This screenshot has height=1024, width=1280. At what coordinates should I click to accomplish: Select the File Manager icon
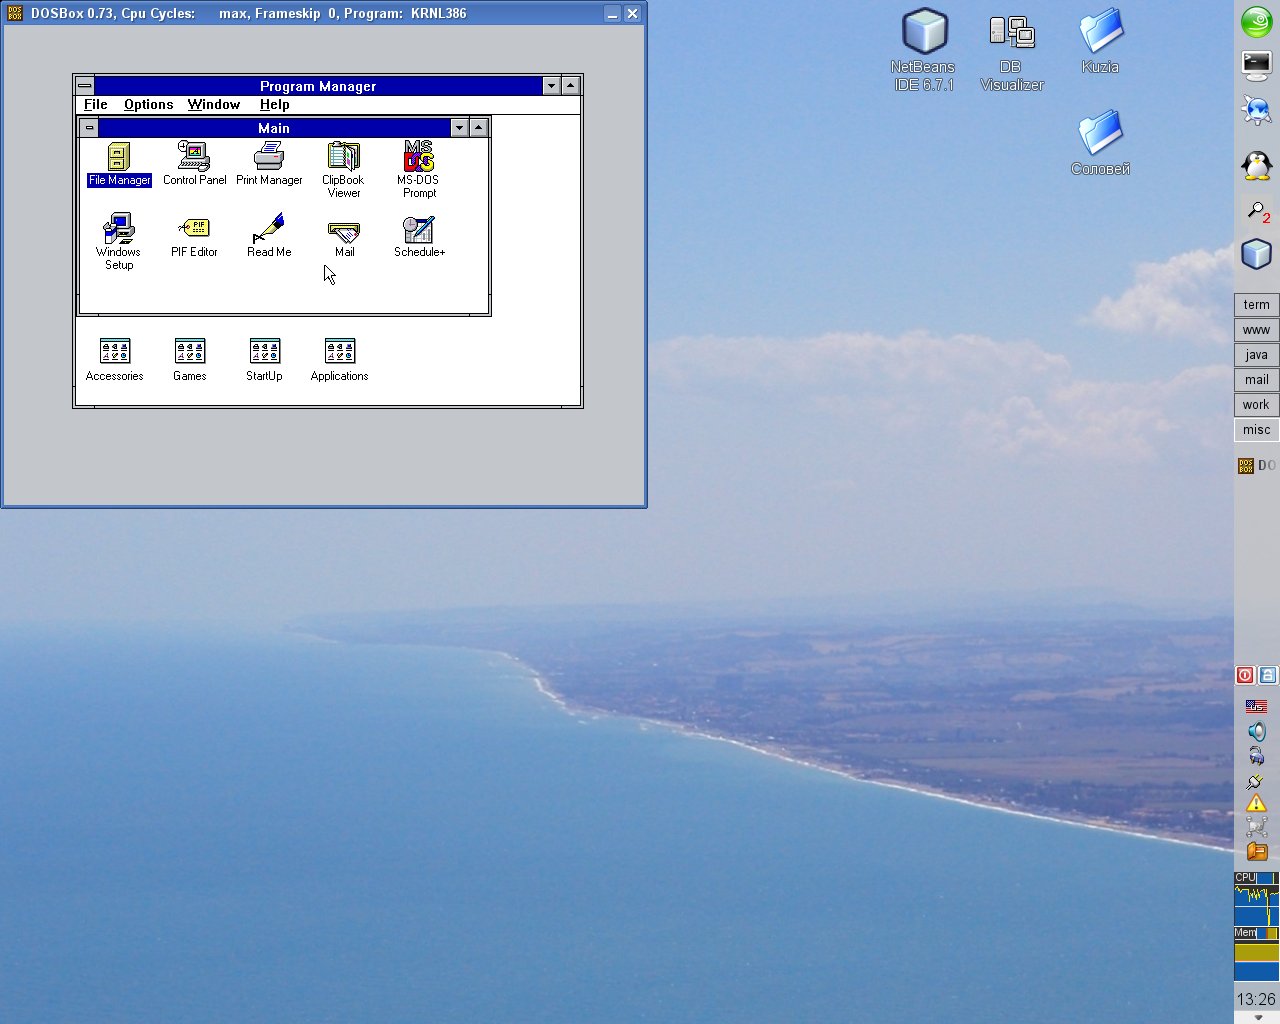coord(119,164)
